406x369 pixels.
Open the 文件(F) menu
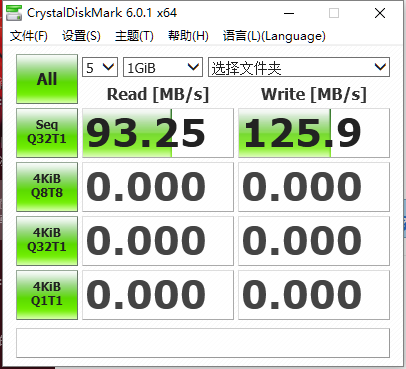(x=29, y=36)
